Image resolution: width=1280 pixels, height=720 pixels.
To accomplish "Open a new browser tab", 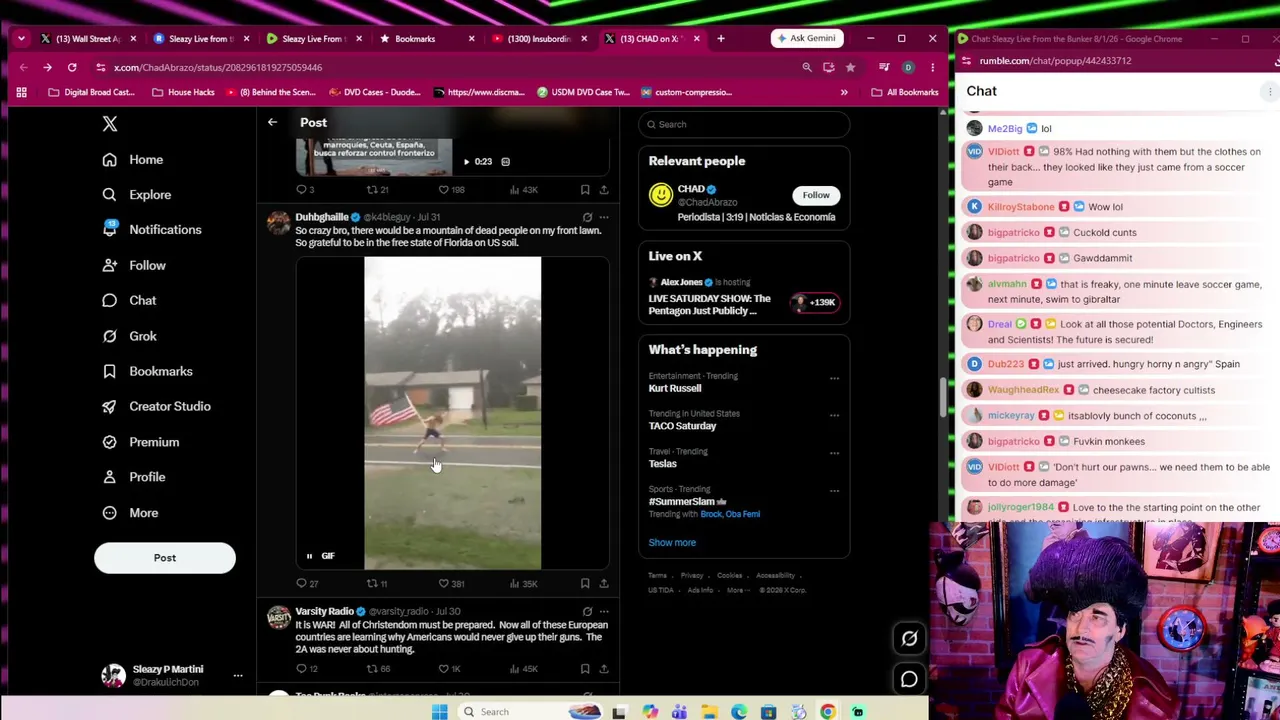I will pos(720,39).
